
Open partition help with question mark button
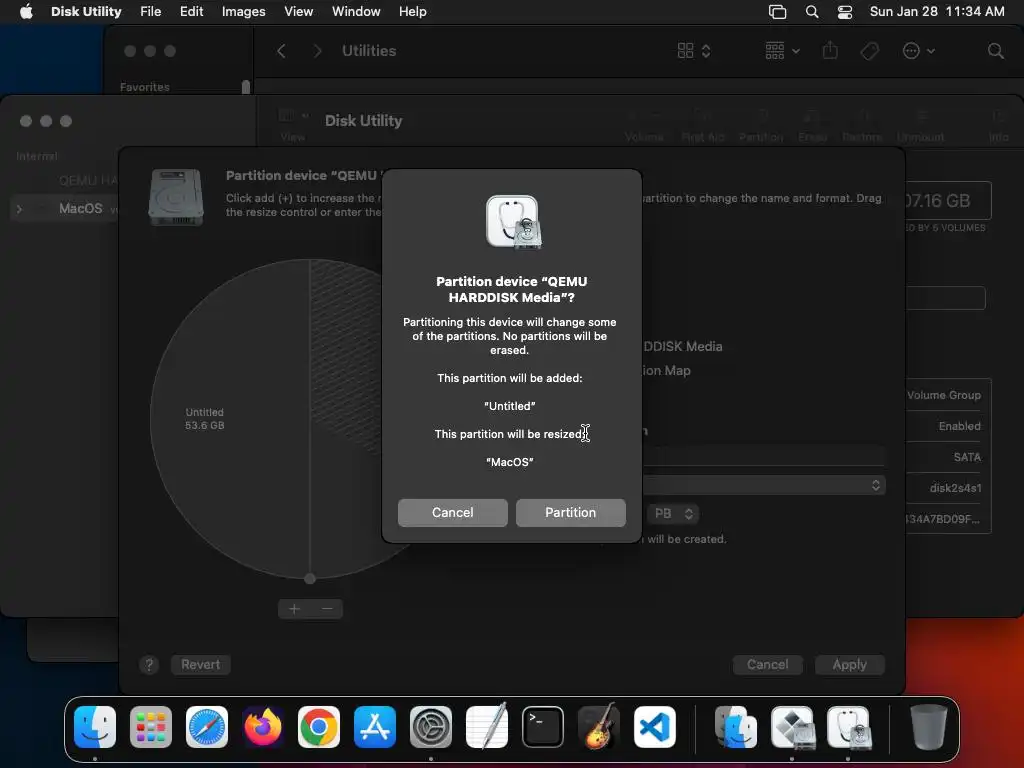(149, 665)
